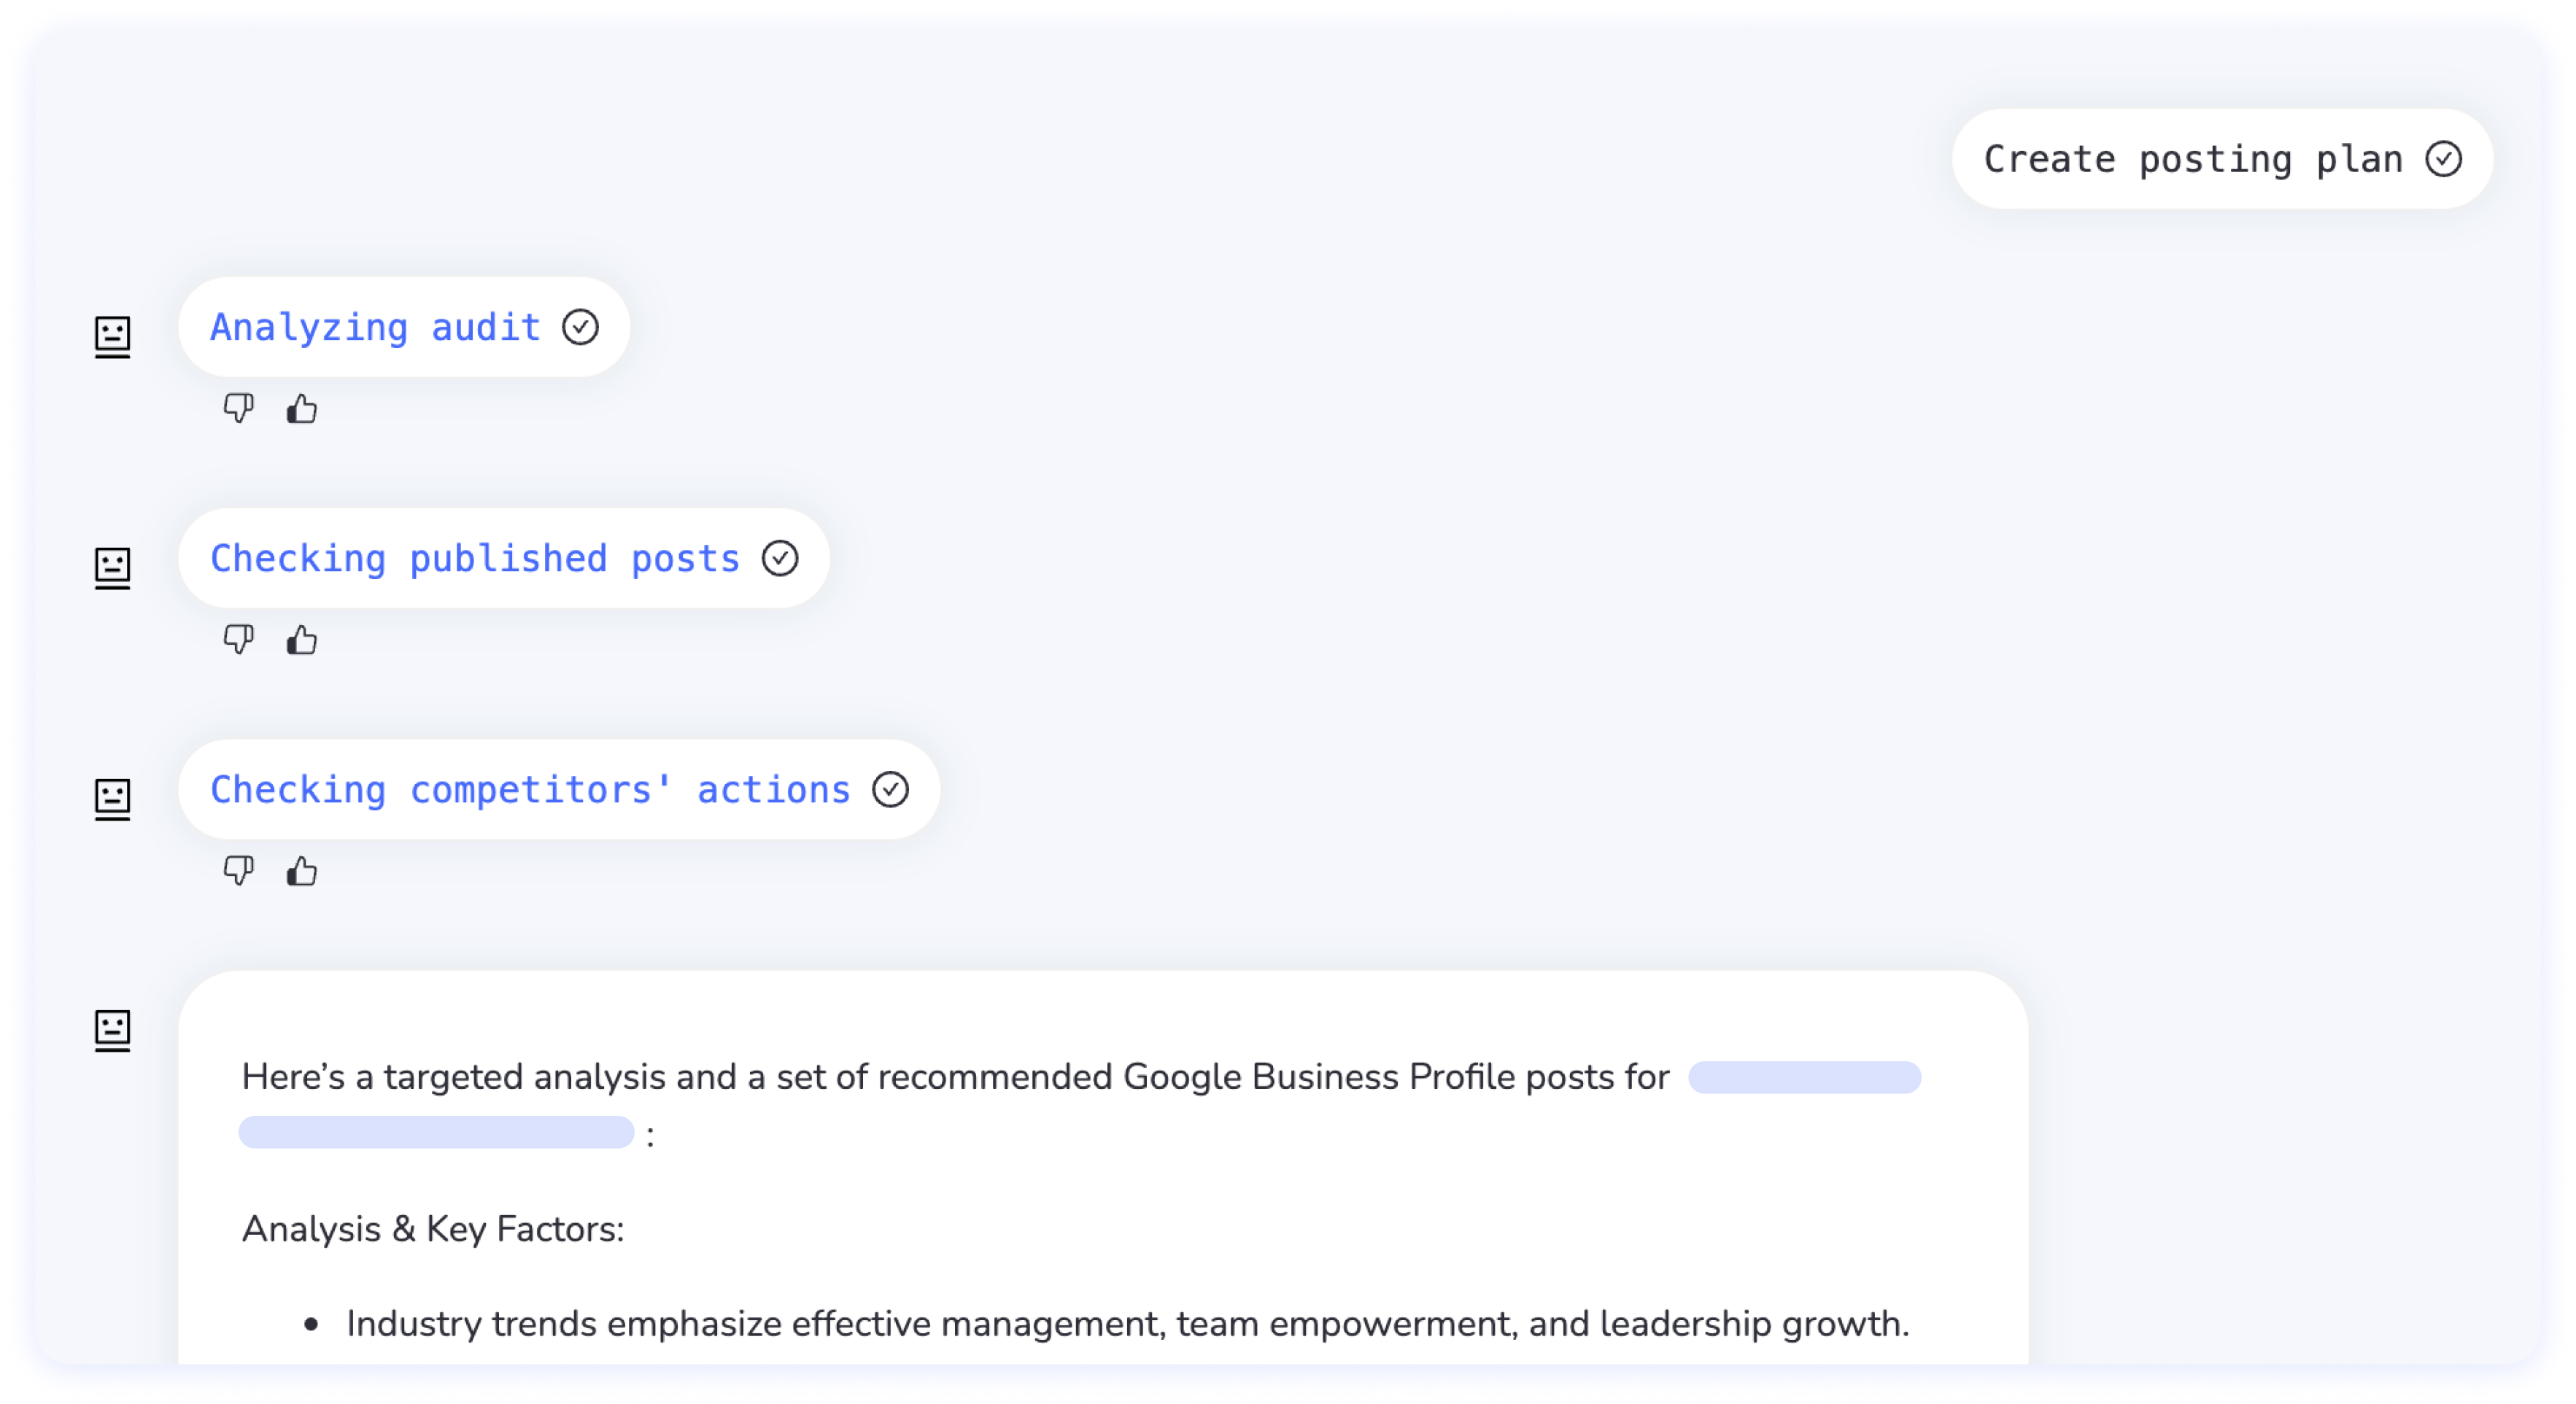This screenshot has width=2576, height=1404.
Task: Click the highlighted business name placeholder
Action: tap(1804, 1077)
